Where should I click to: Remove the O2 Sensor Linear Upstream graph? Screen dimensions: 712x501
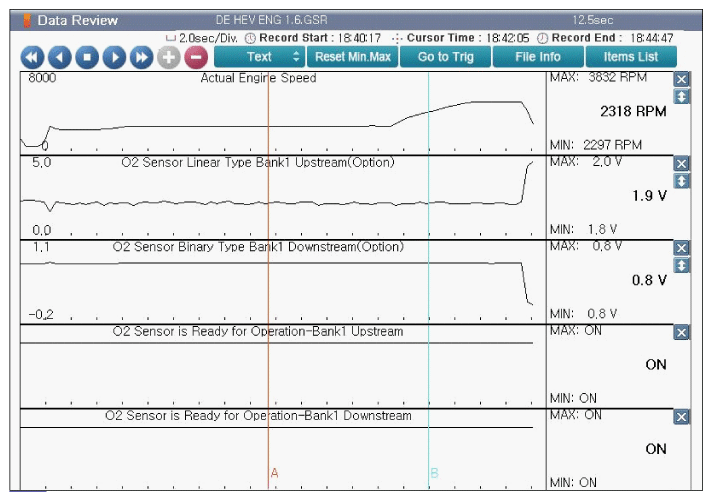pos(682,164)
